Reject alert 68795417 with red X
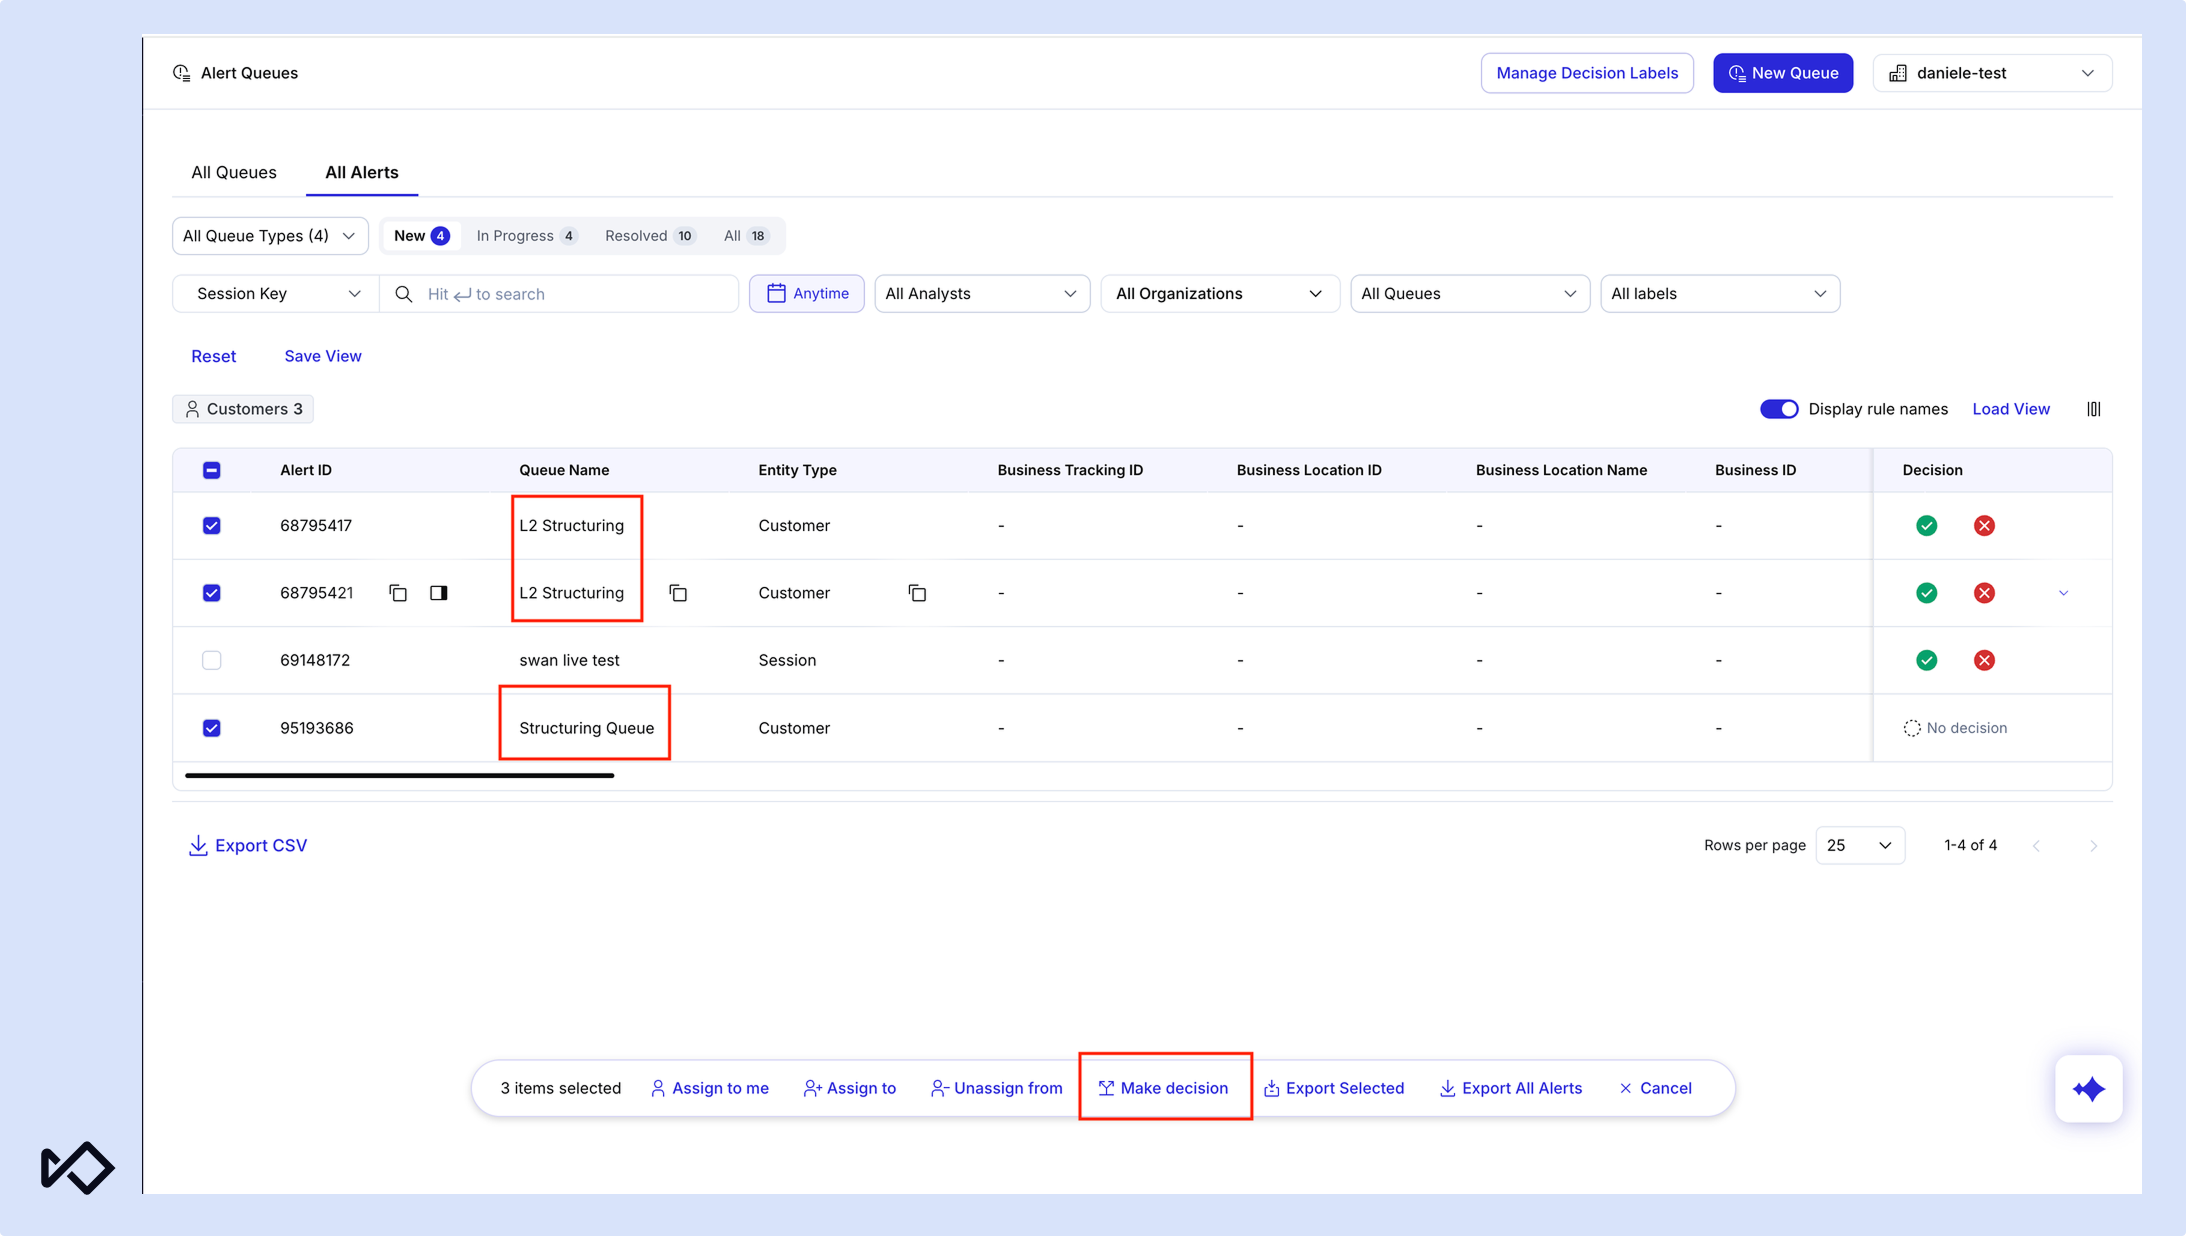Image resolution: width=2186 pixels, height=1236 pixels. tap(1984, 526)
